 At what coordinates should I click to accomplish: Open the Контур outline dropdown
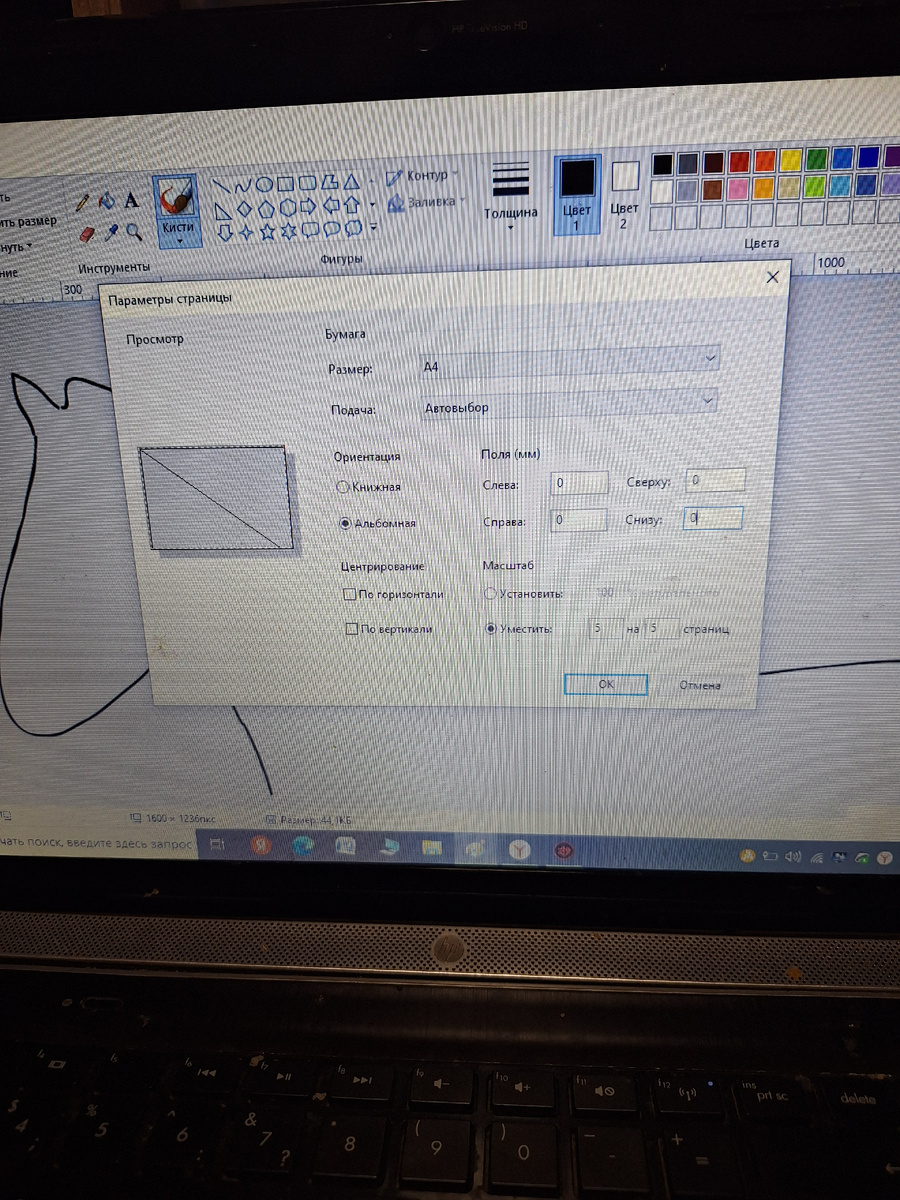coord(422,176)
